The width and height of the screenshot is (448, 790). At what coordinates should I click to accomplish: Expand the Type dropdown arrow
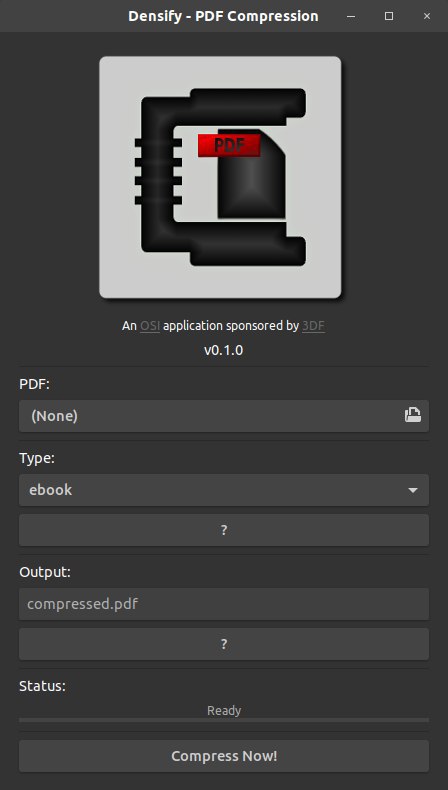tap(413, 490)
